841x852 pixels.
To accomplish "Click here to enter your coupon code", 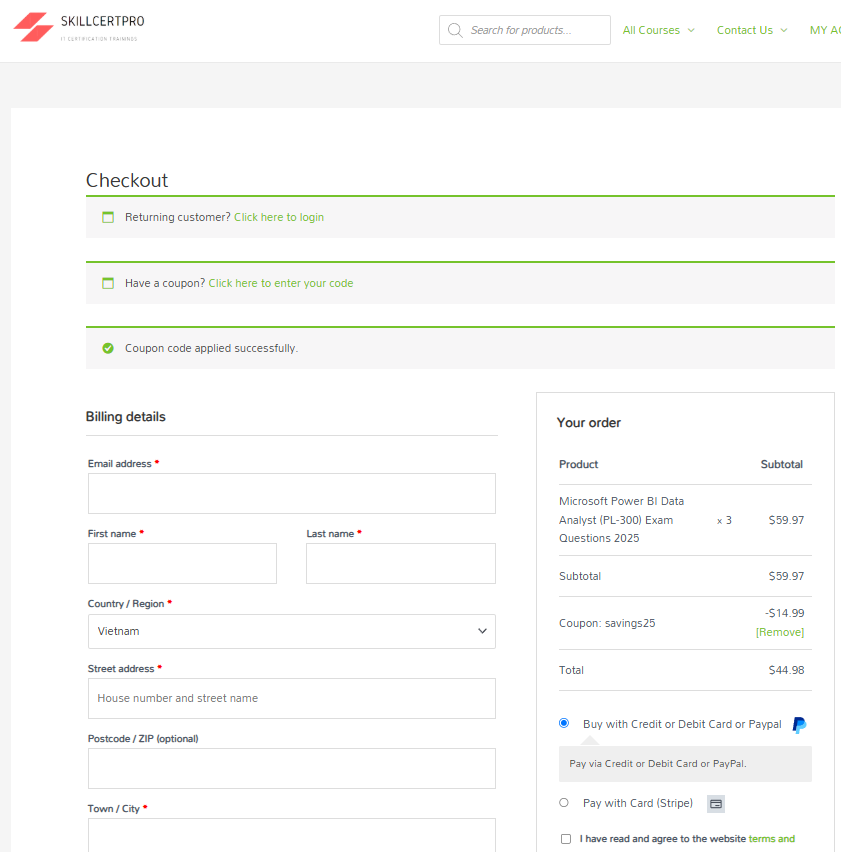I will pos(280,283).
